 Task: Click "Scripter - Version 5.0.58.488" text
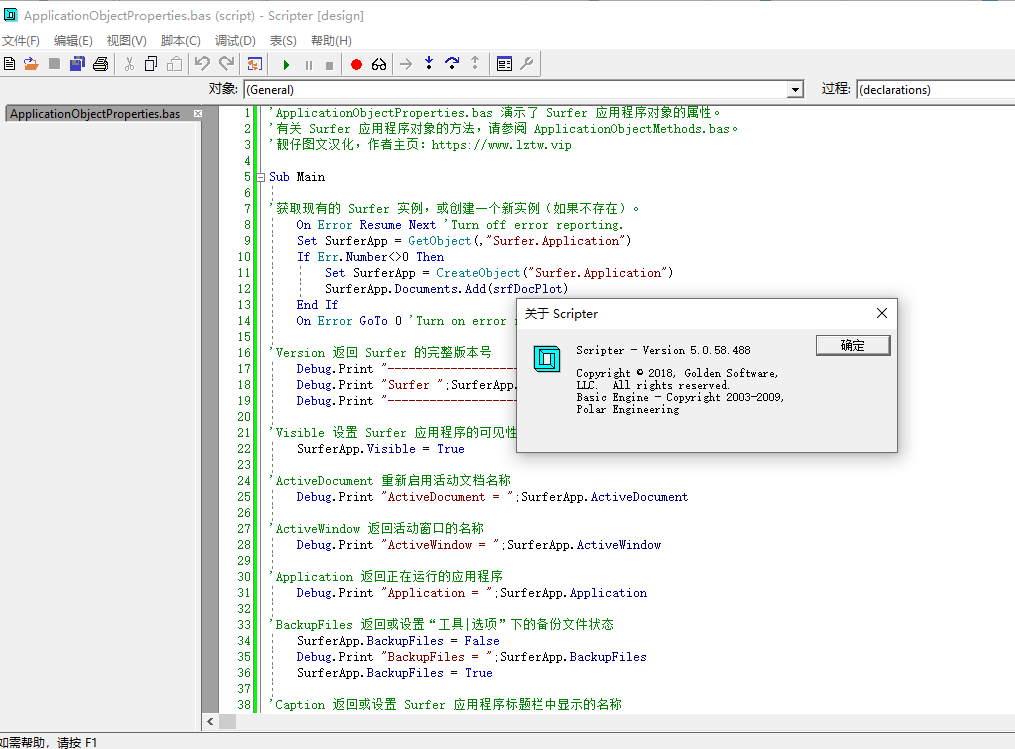tap(664, 350)
